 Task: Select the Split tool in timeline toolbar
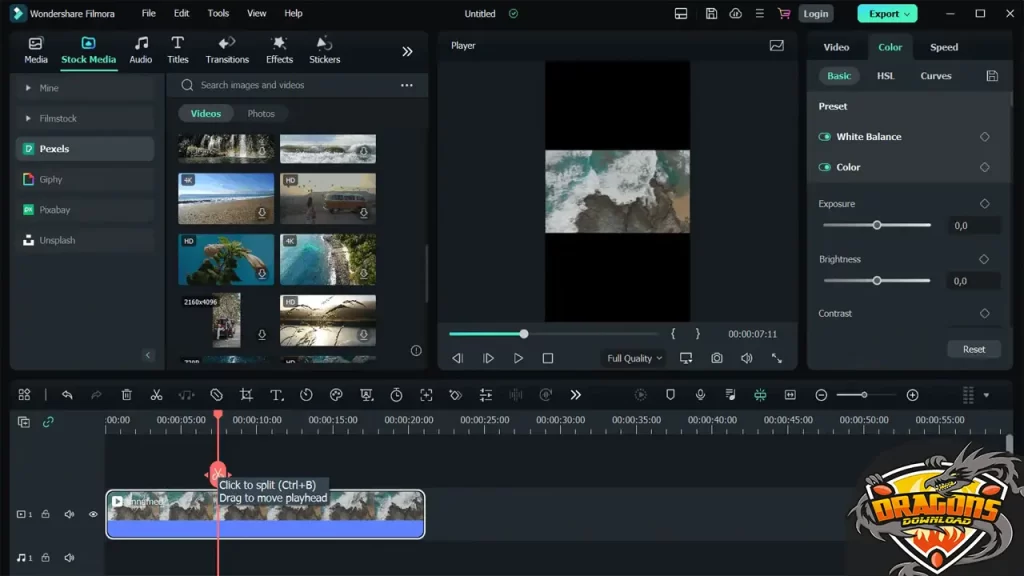pyautogui.click(x=156, y=394)
